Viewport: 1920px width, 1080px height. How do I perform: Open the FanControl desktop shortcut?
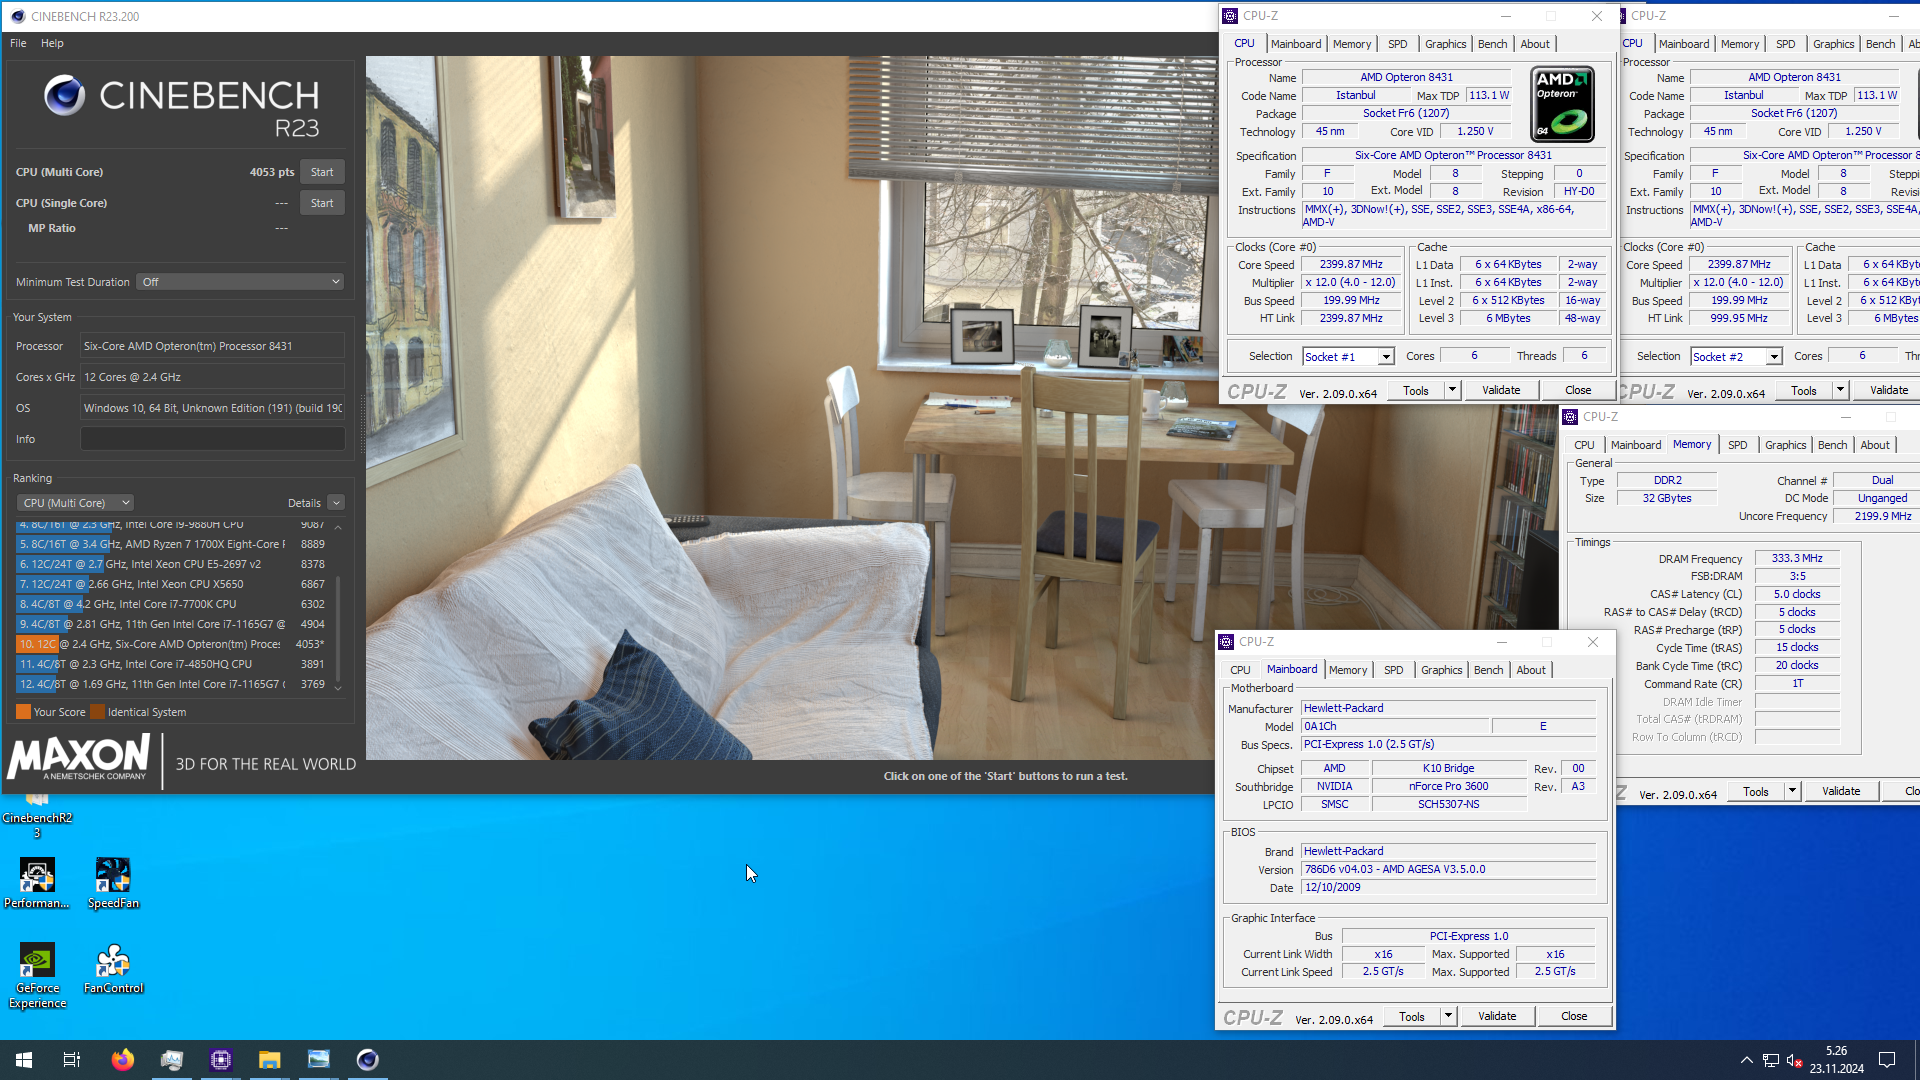tap(113, 968)
